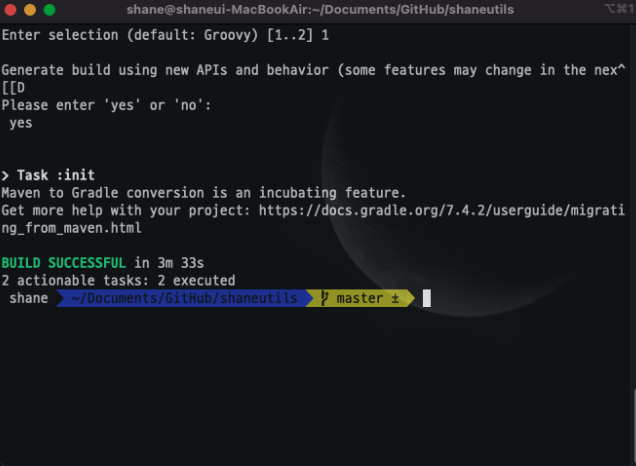Click the ~/Documents/GitHub/shaneutils path segment
This screenshot has width=636, height=466.
[184, 298]
